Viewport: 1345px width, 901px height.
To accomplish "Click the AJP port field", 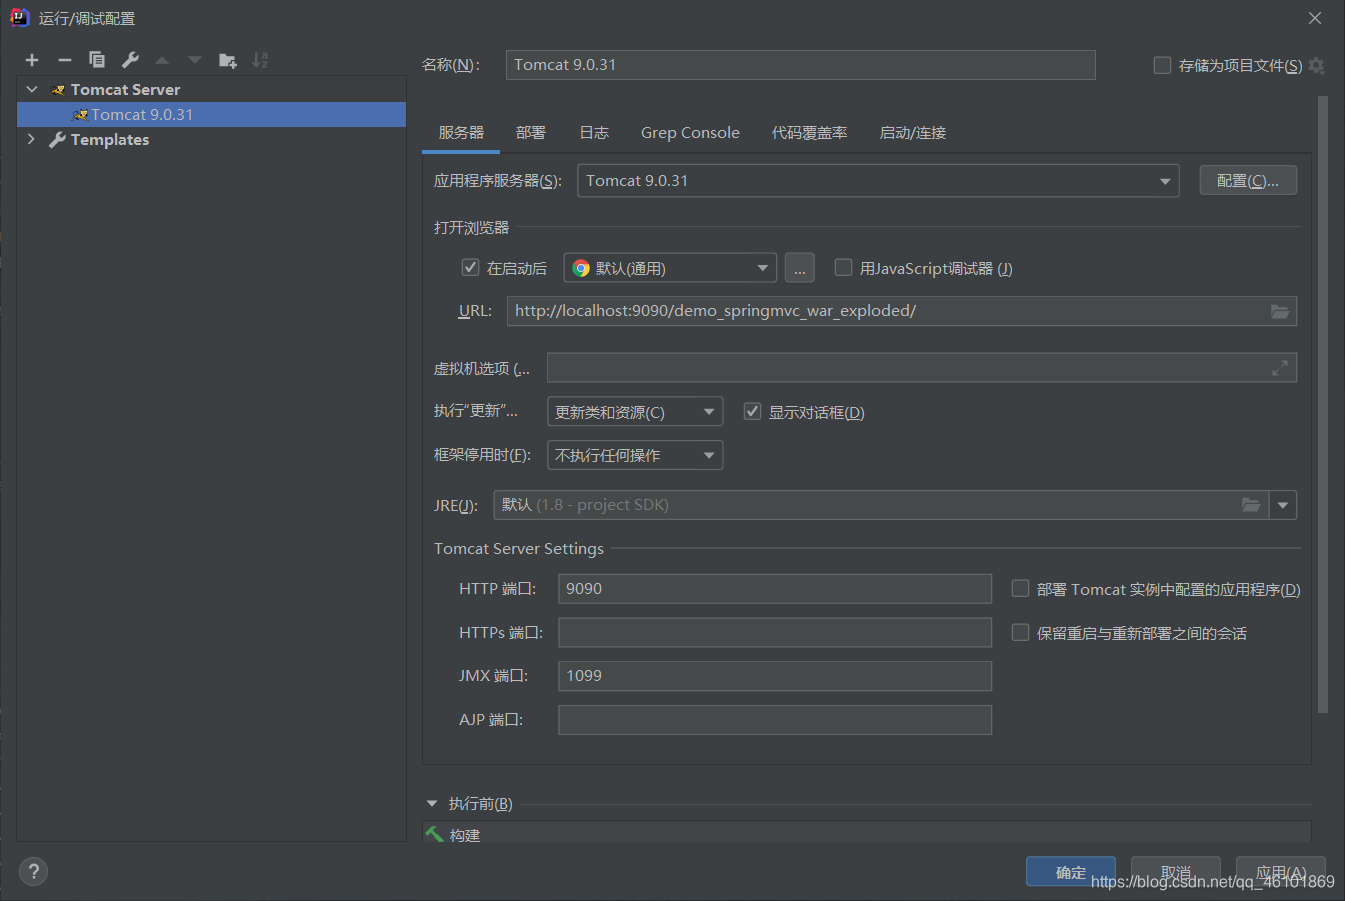I will tap(775, 720).
